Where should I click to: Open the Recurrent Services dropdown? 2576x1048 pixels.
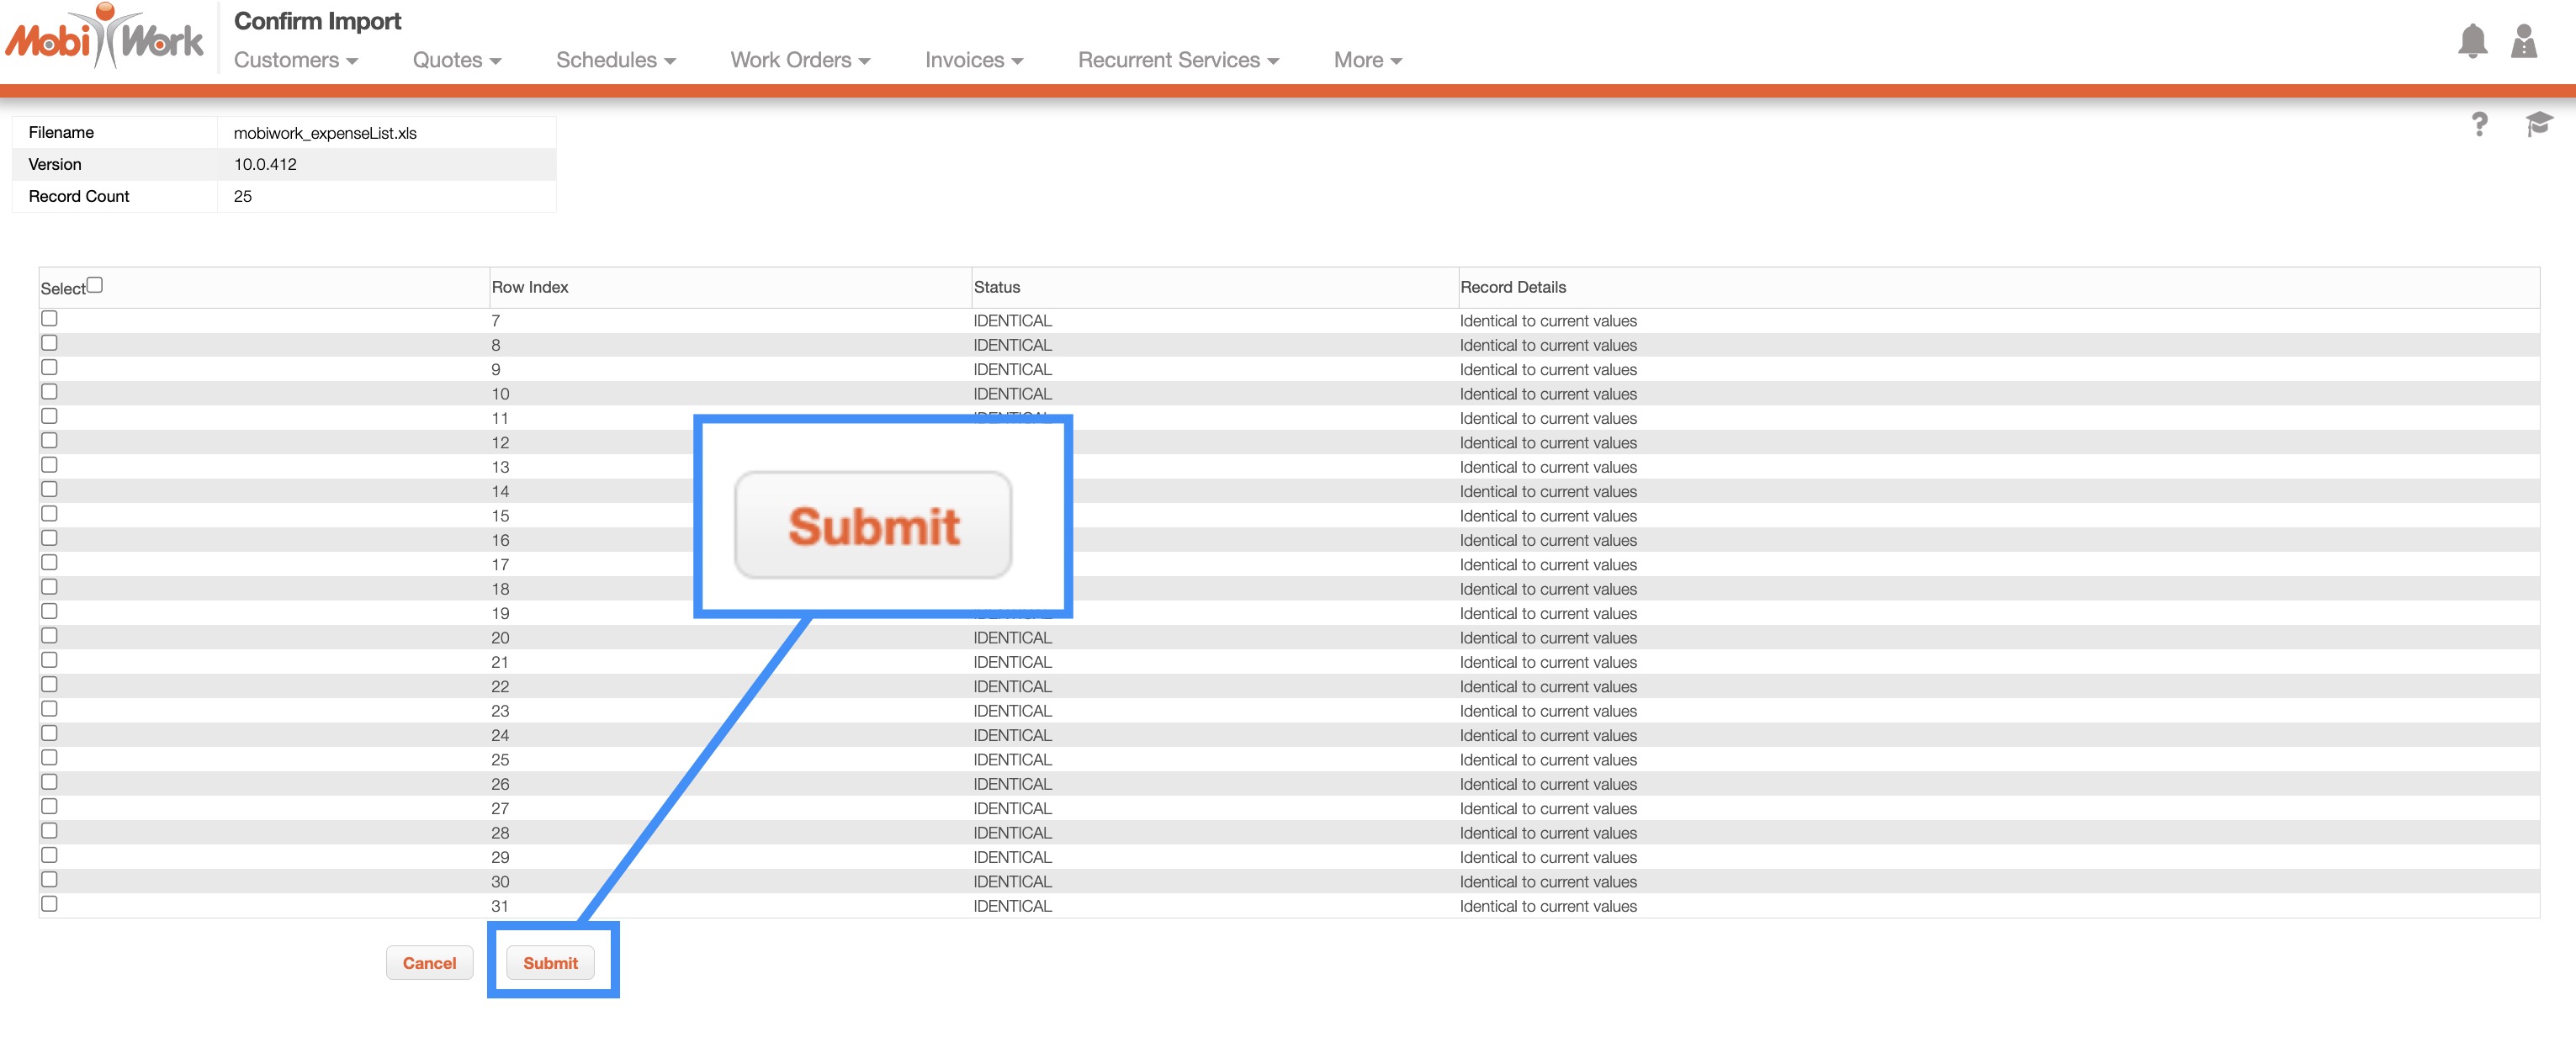(1178, 60)
